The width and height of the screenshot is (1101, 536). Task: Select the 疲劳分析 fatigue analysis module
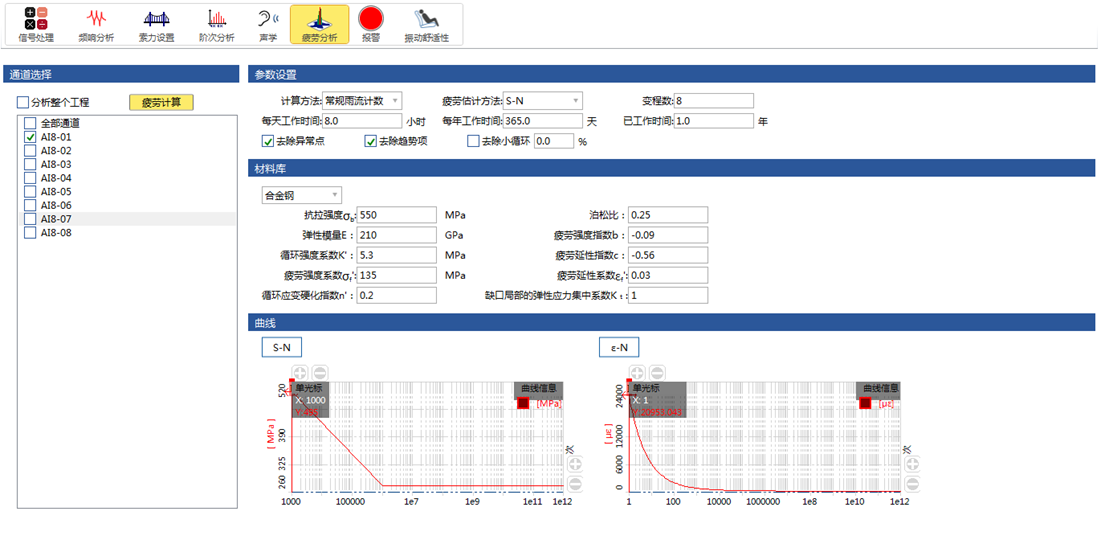pos(319,25)
